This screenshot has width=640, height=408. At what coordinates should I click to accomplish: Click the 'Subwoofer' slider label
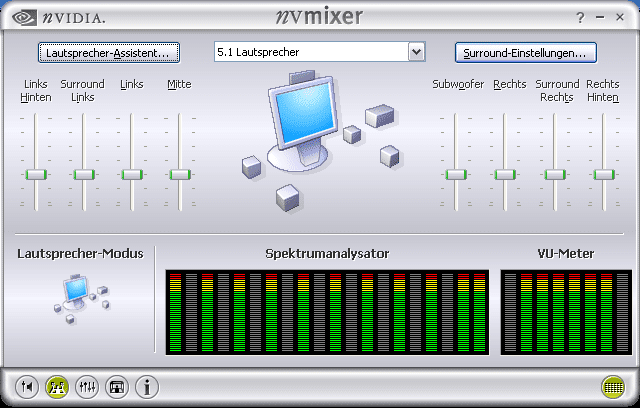coord(458,84)
